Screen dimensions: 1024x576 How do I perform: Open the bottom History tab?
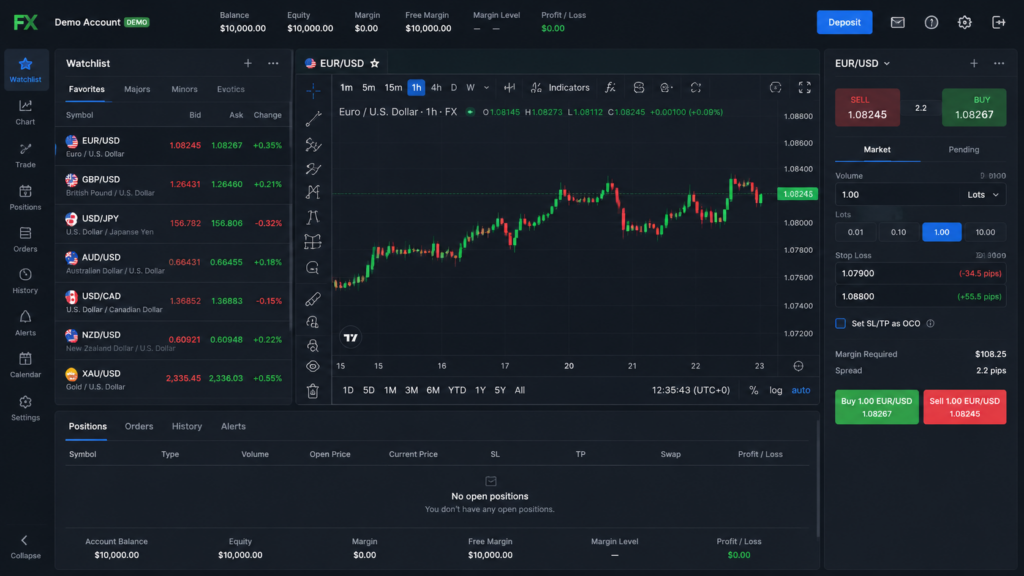point(187,426)
